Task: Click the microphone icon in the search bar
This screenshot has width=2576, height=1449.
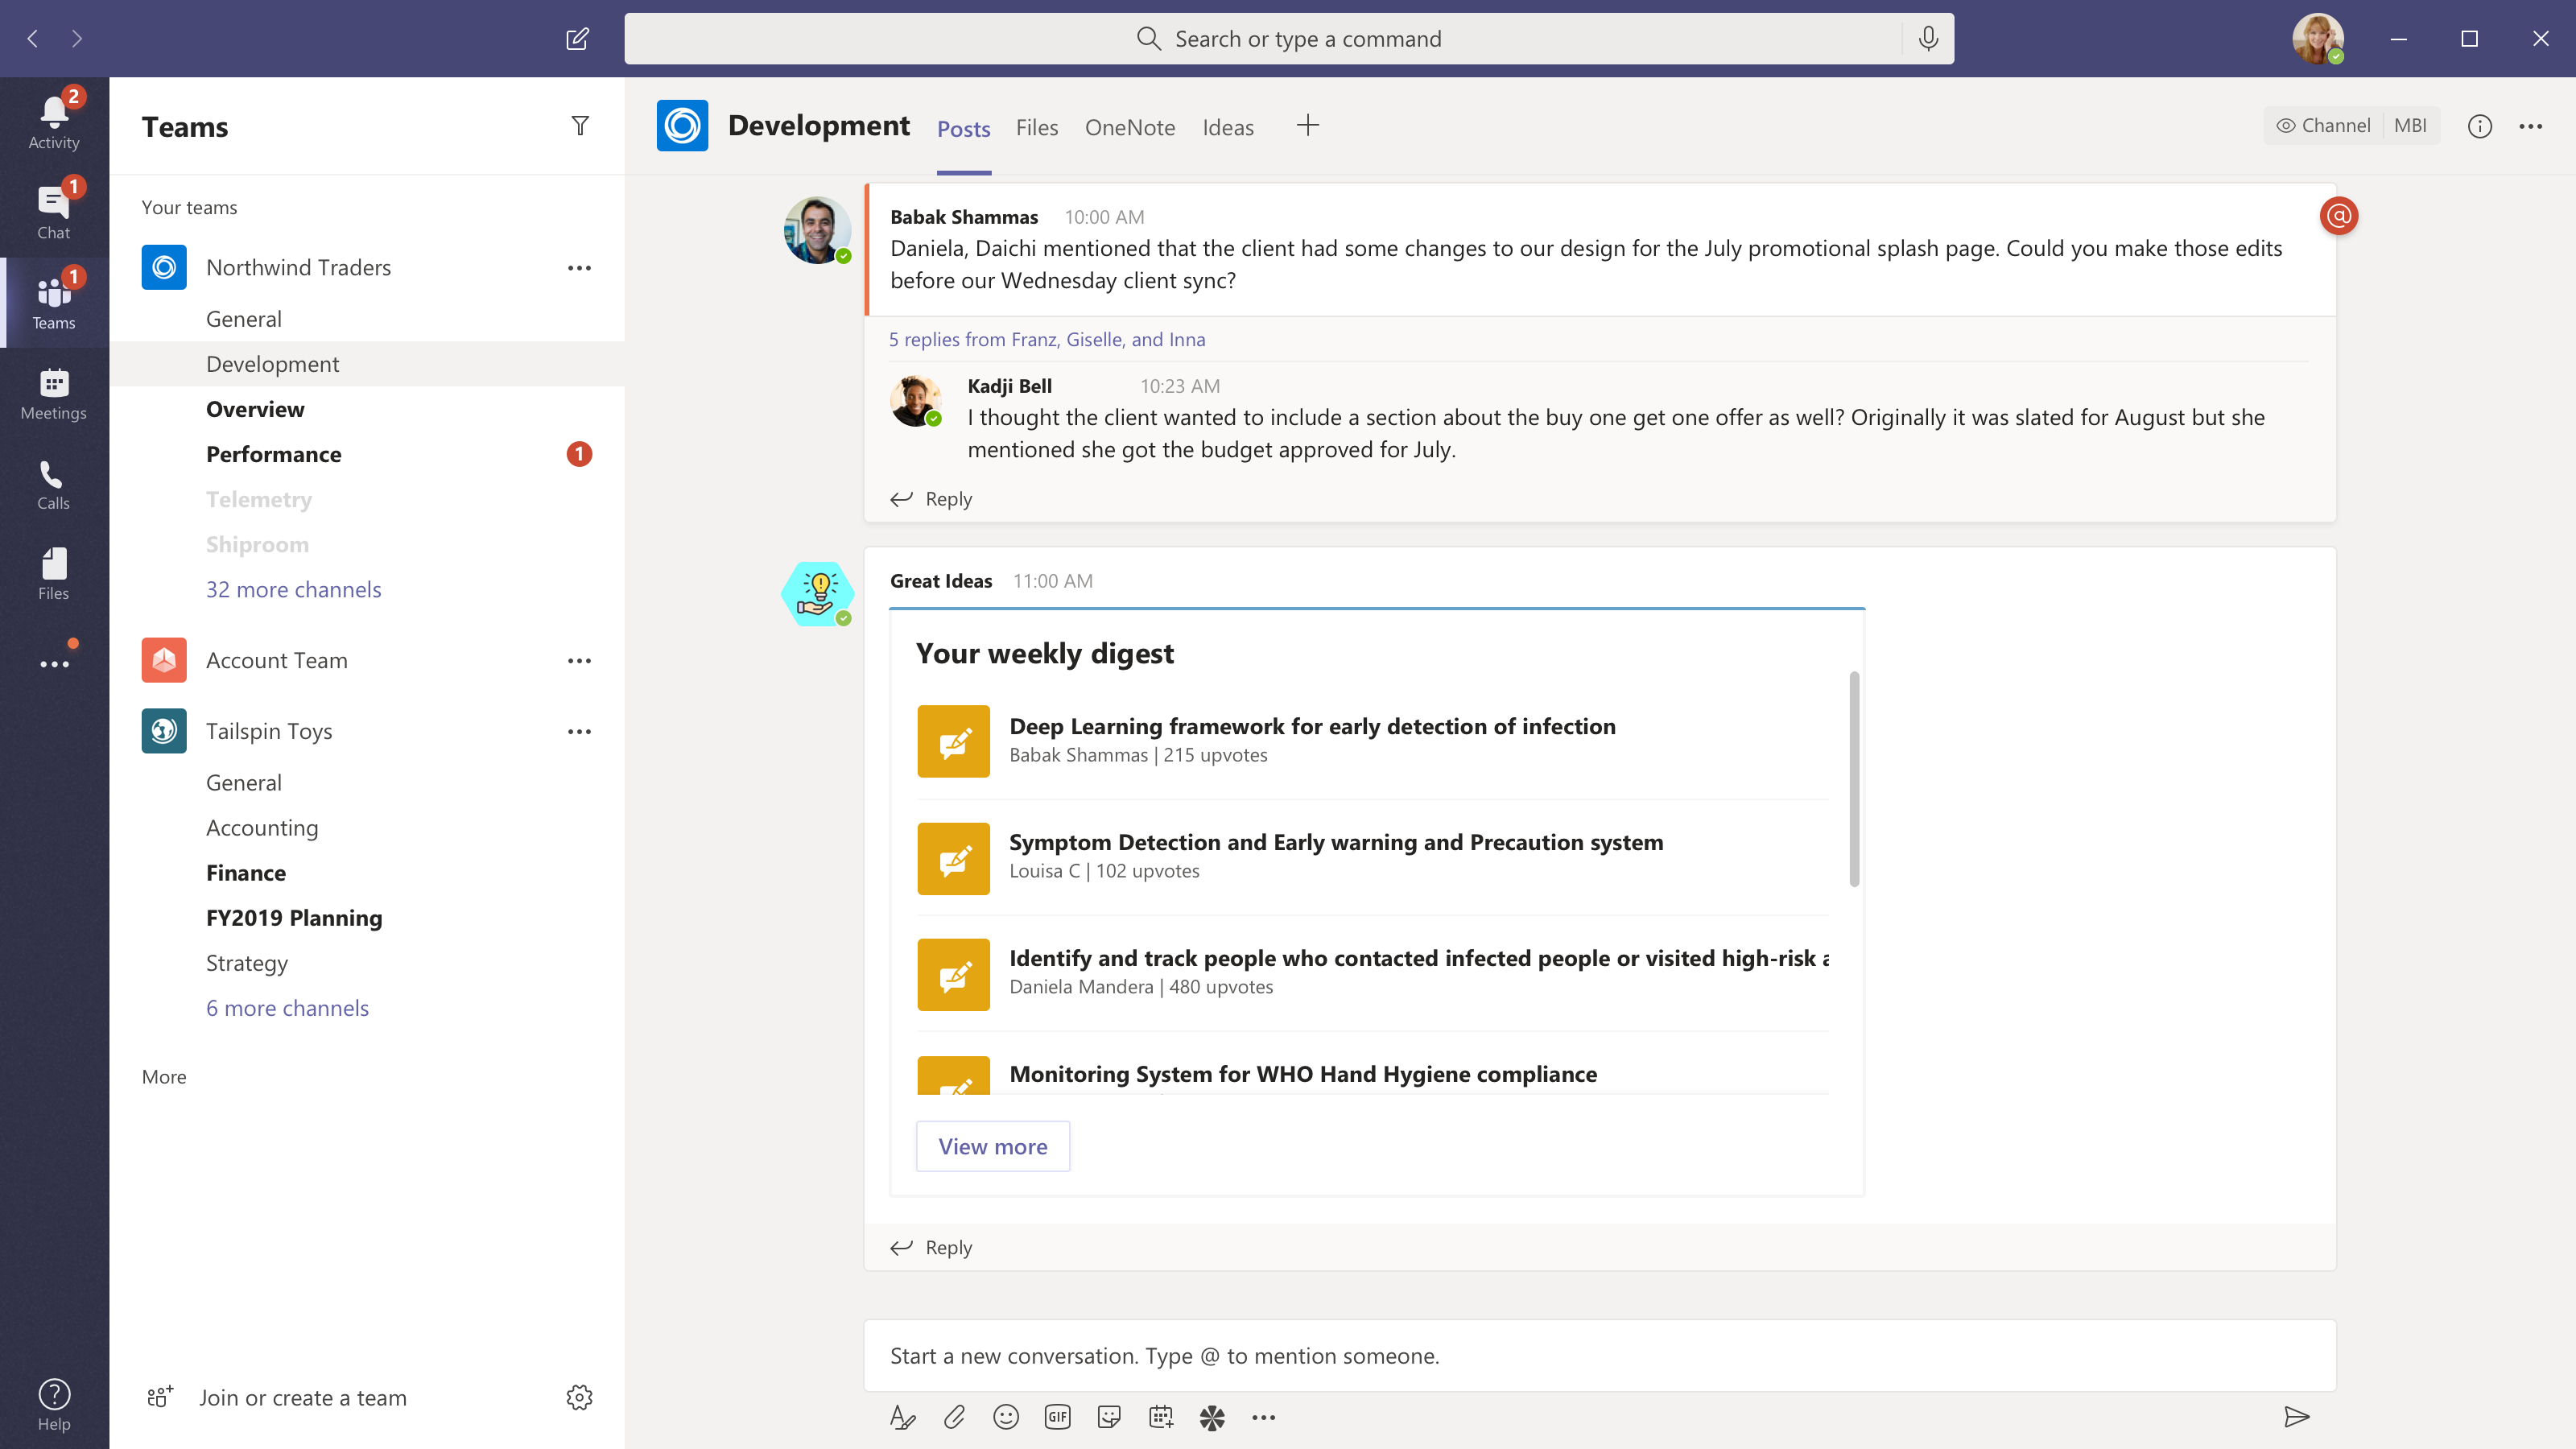Action: [x=1928, y=39]
